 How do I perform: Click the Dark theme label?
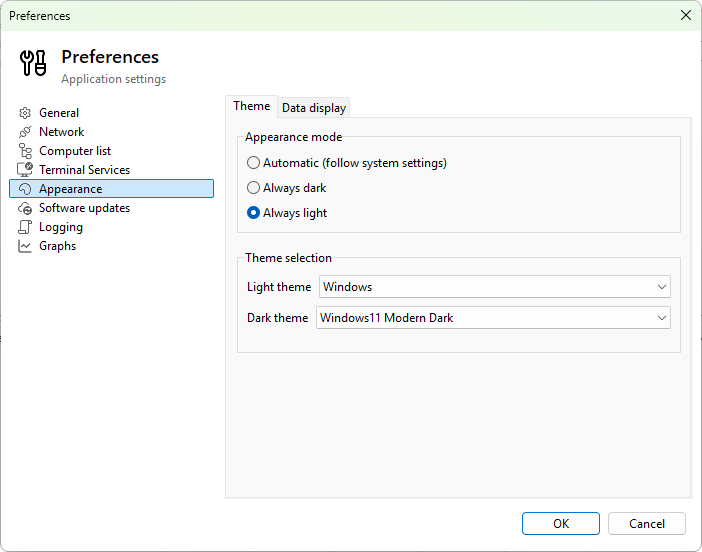click(278, 318)
